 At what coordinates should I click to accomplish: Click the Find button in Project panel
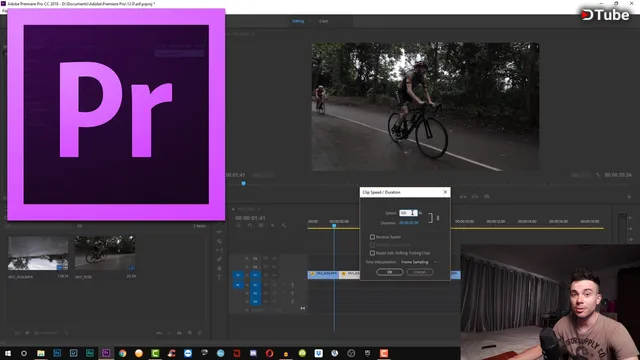tap(170, 333)
